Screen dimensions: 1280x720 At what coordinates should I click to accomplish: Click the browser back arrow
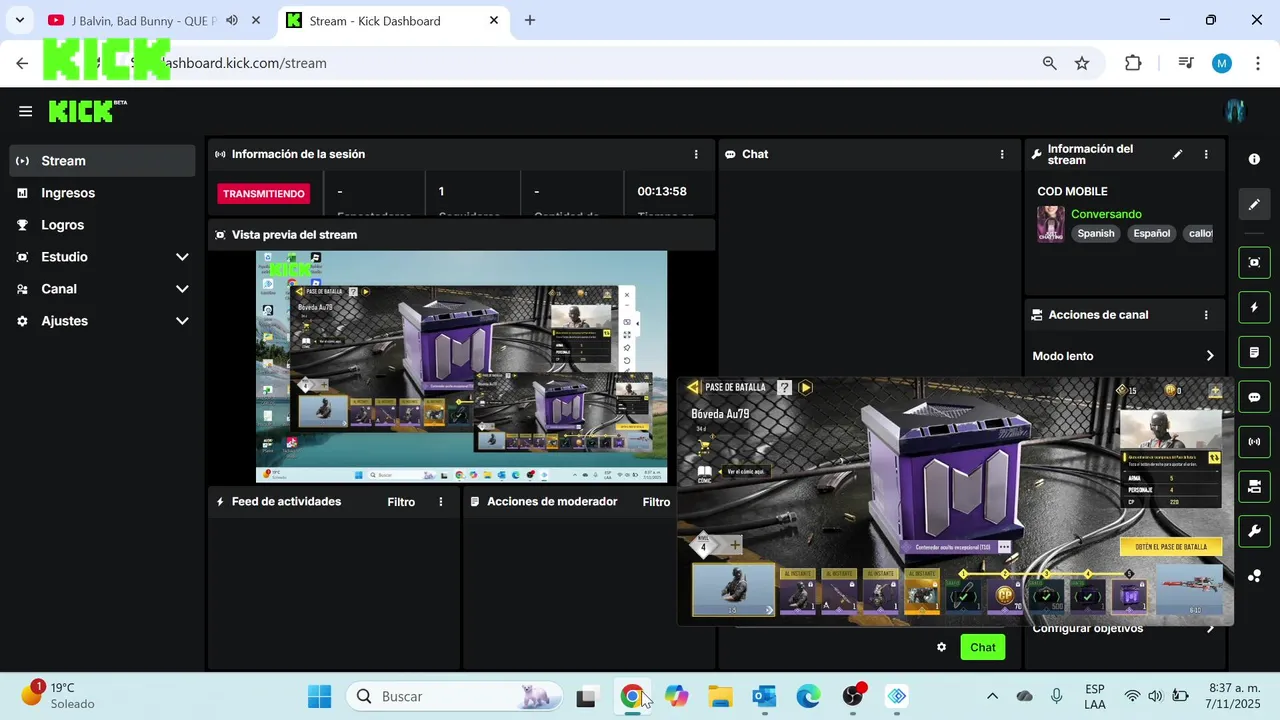[22, 63]
